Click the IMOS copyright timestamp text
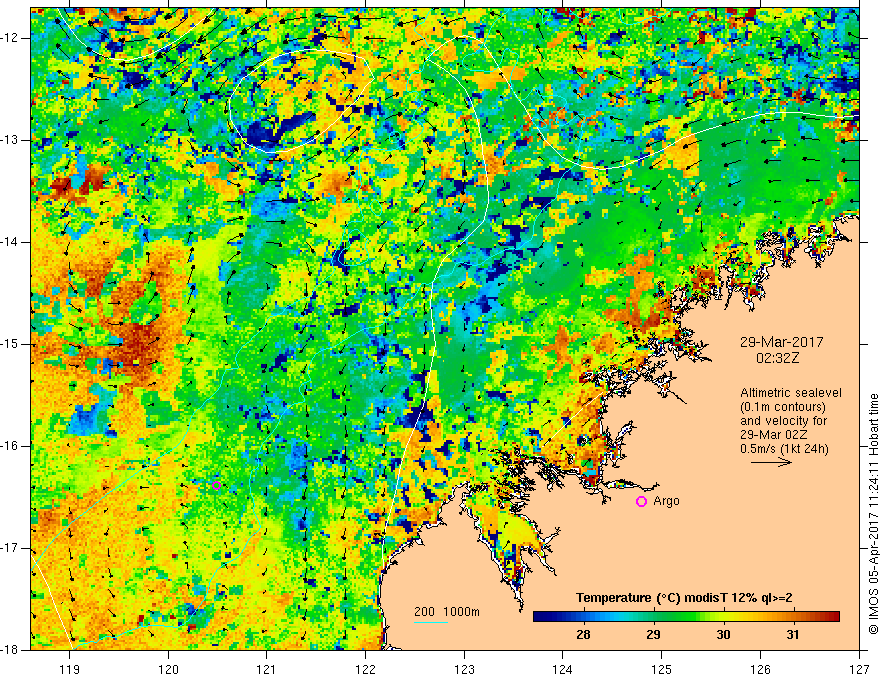Screen dimensions: 880x680 coord(873,513)
